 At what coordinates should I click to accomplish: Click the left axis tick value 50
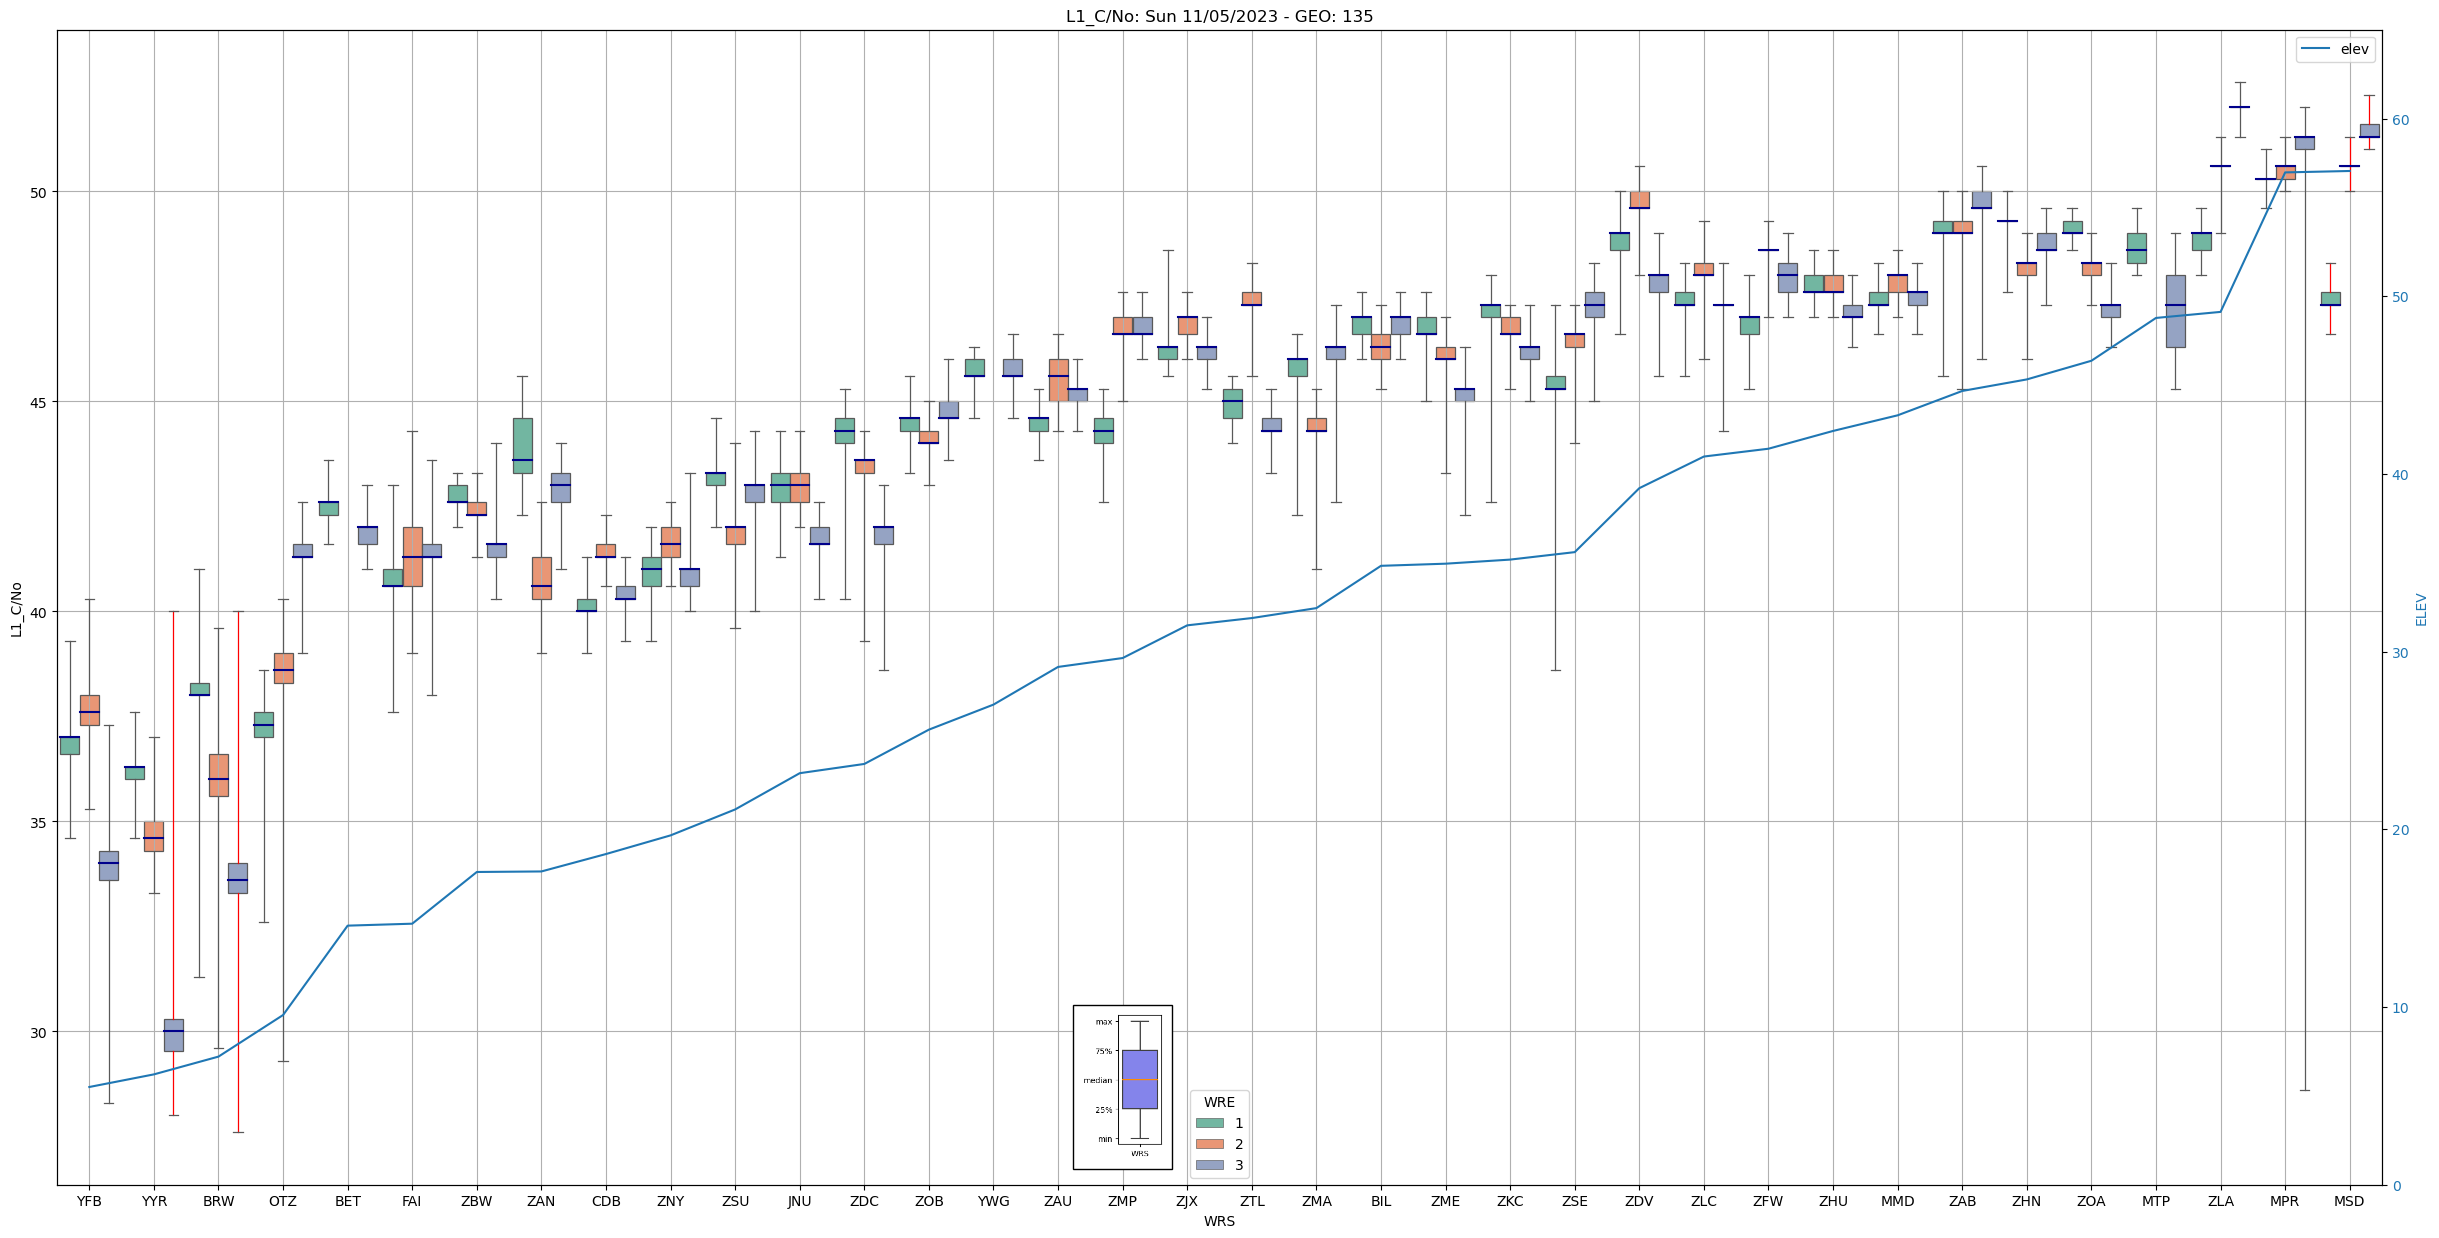(41, 192)
